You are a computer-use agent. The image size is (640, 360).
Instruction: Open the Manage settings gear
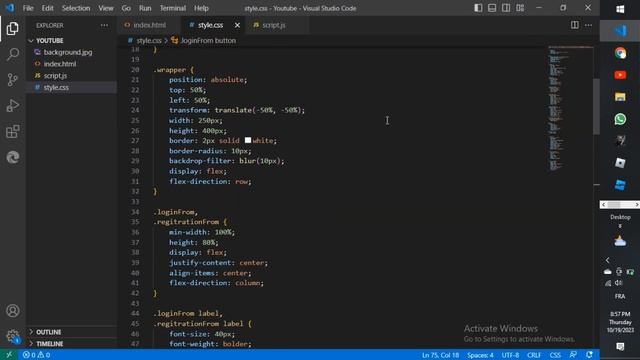pyautogui.click(x=13, y=336)
